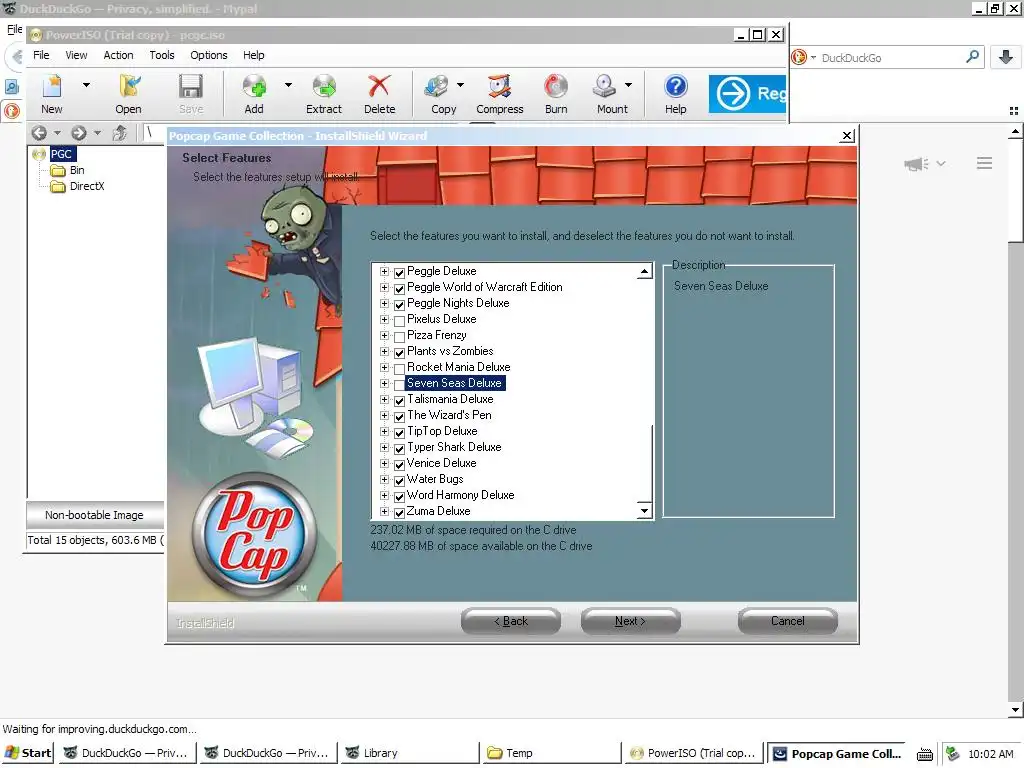This screenshot has width=1024, height=768.
Task: Click the browser page scrollbar down arrow
Action: tap(1016, 709)
